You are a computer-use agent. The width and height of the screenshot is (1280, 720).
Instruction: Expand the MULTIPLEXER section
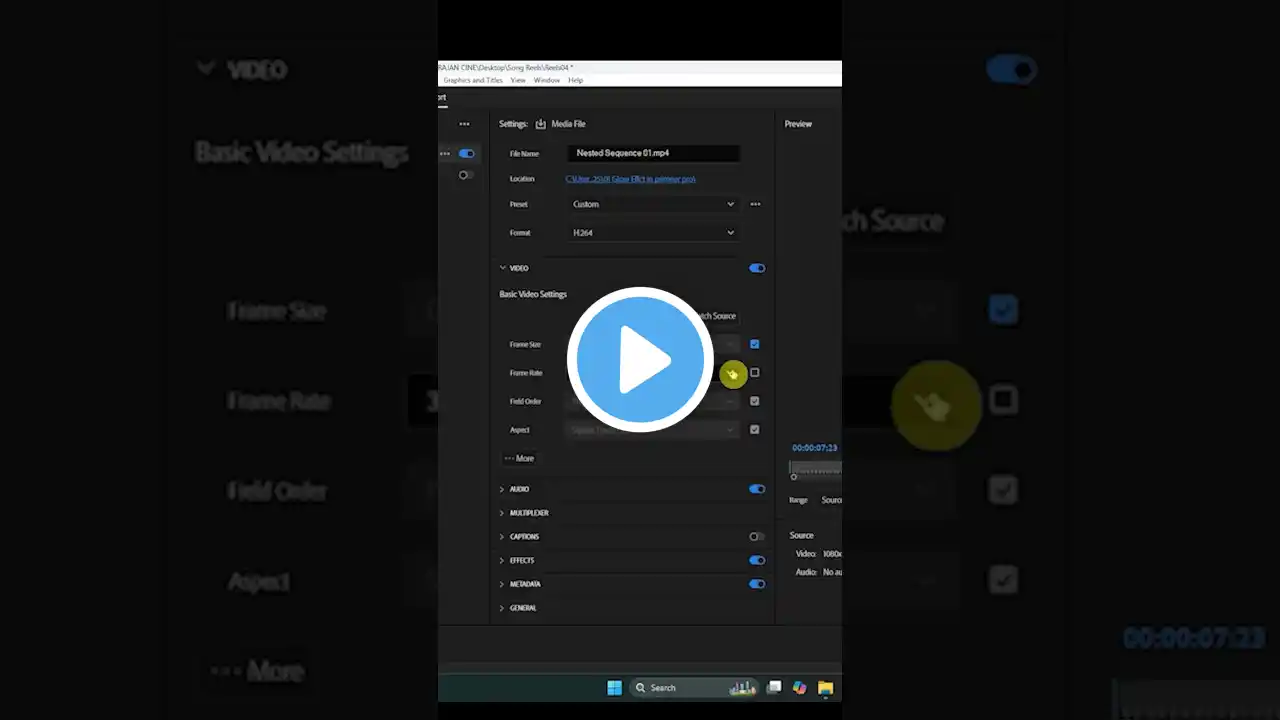[502, 513]
